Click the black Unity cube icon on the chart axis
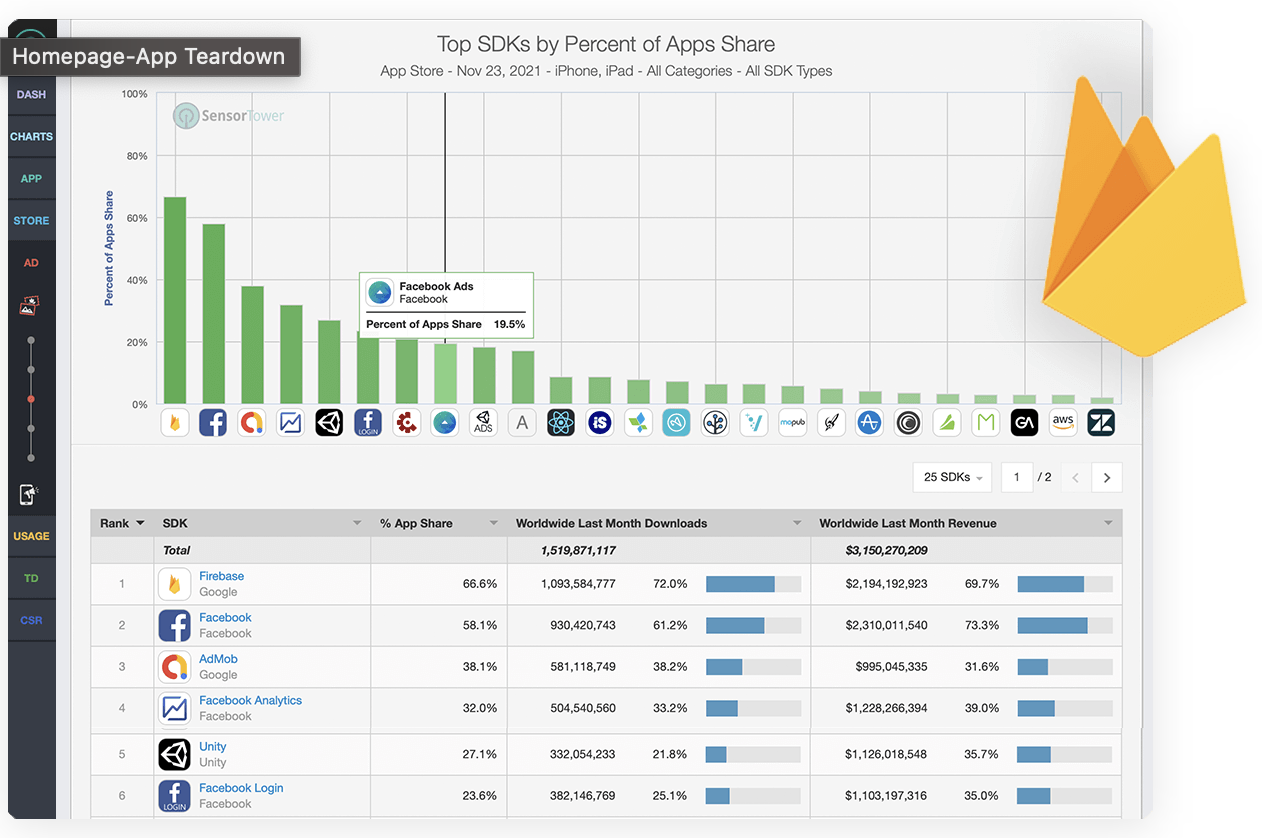This screenshot has width=1262, height=838. 329,423
